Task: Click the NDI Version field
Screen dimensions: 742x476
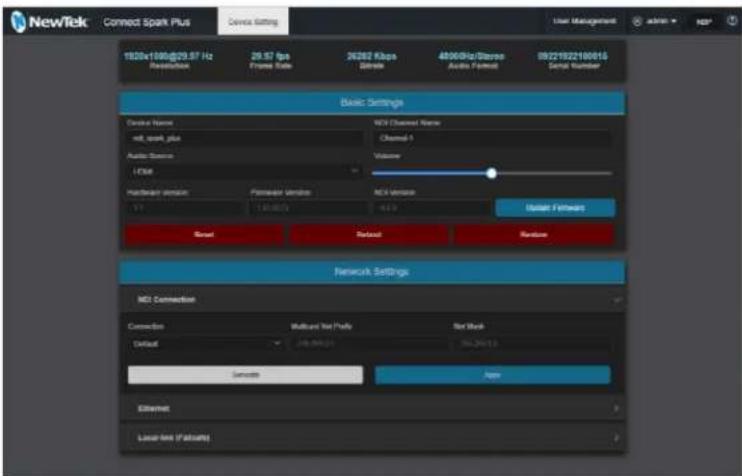Action: point(432,208)
